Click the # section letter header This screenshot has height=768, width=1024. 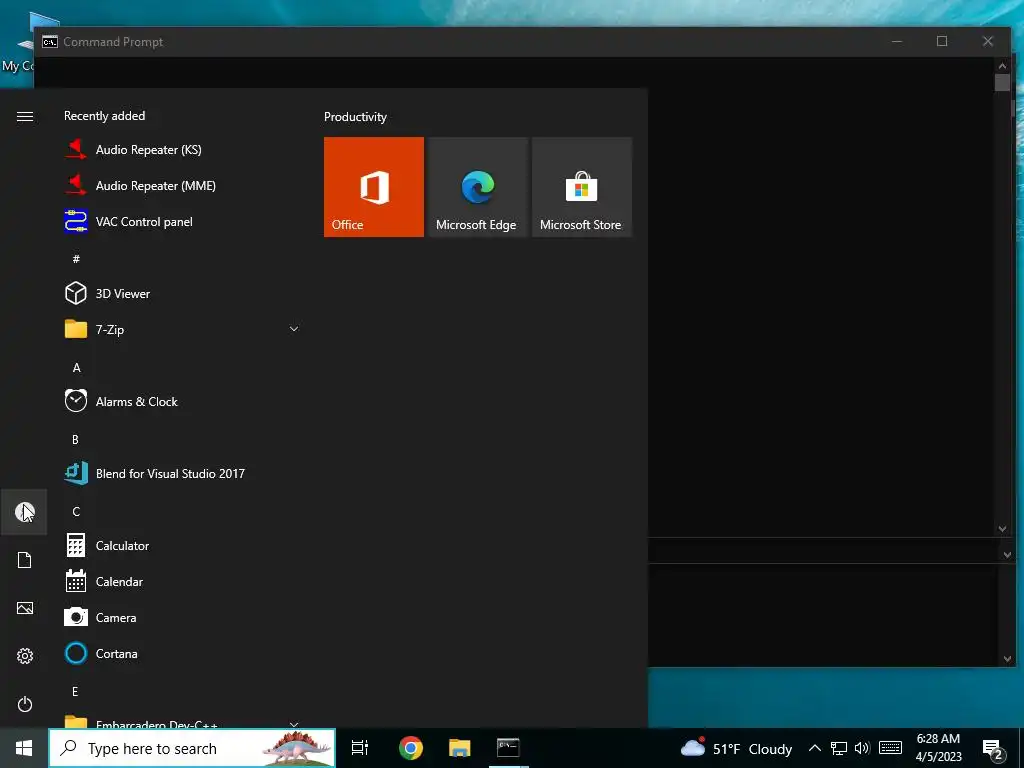[76, 259]
